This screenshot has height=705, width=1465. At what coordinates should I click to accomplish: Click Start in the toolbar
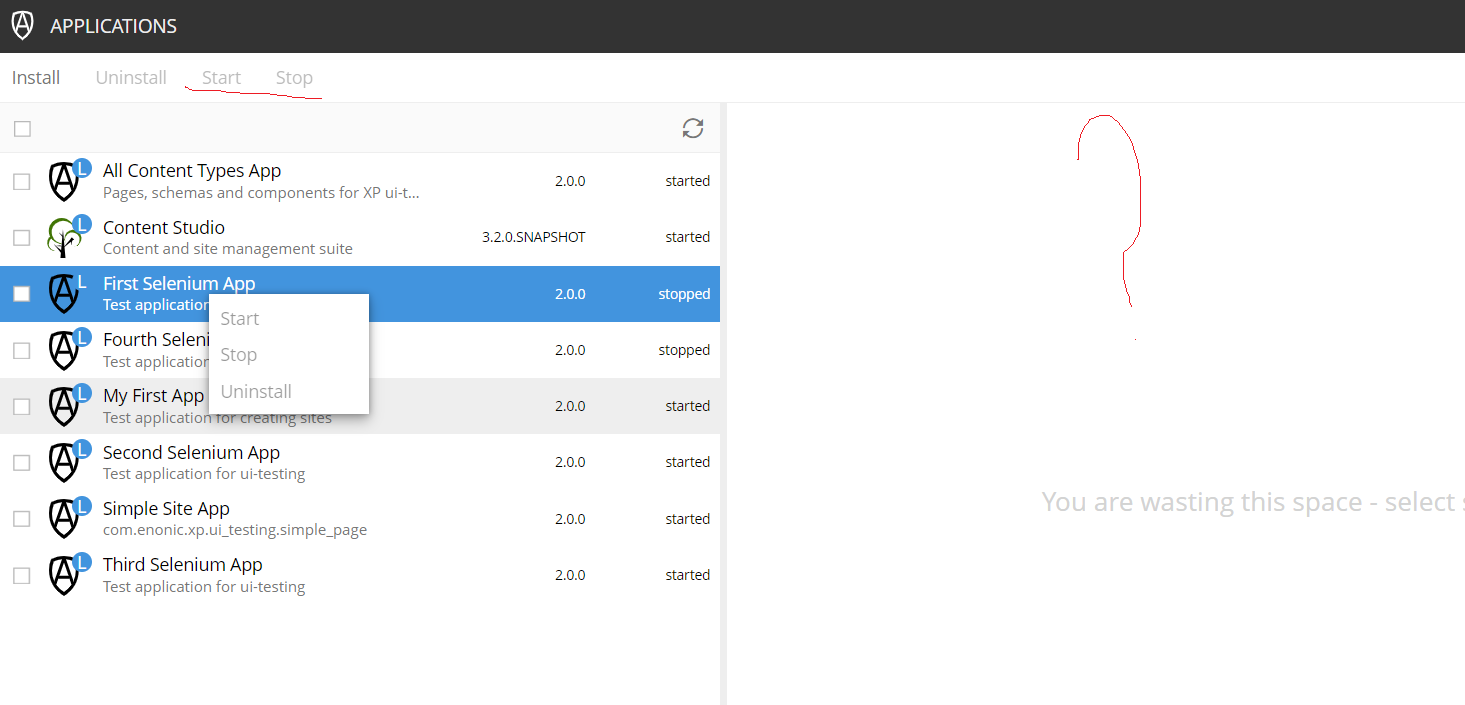pos(221,77)
